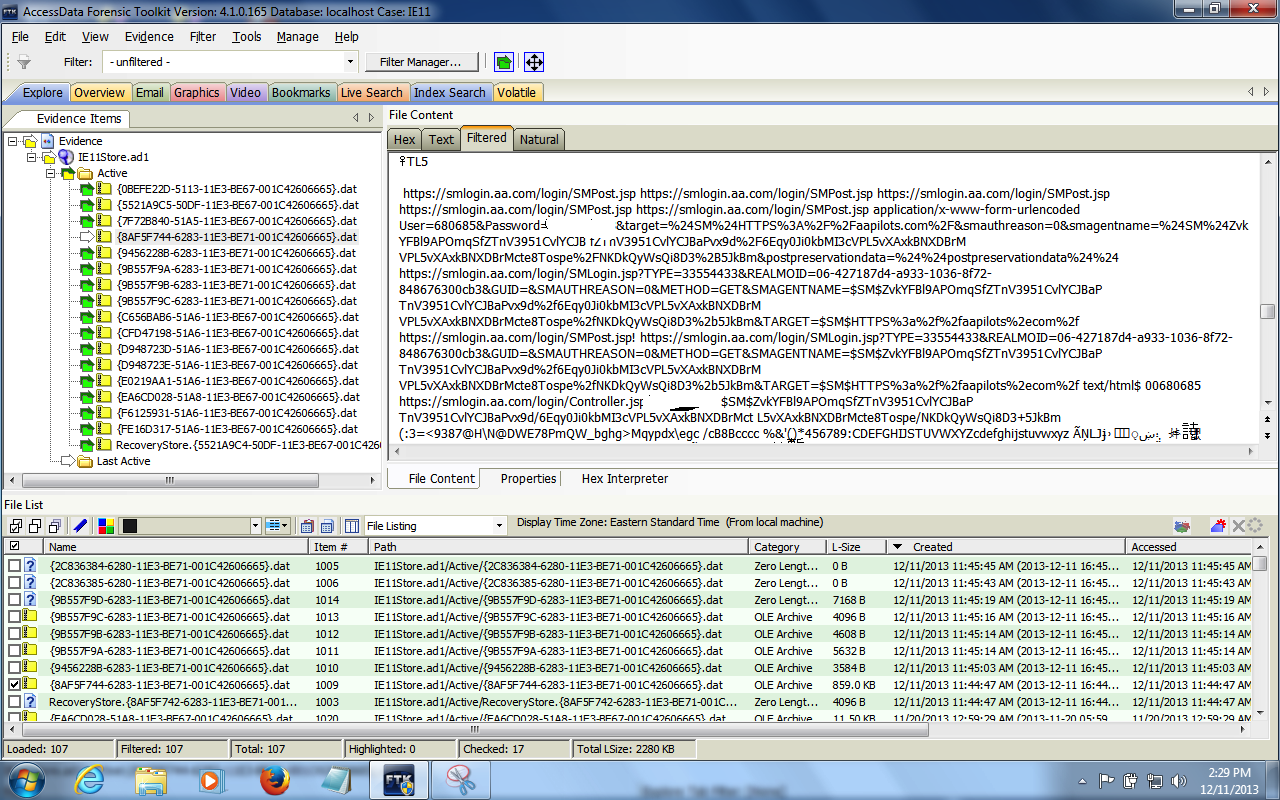Screen dimensions: 1280x800
Task: Open Internet Explorer from the taskbar
Action: point(89,780)
